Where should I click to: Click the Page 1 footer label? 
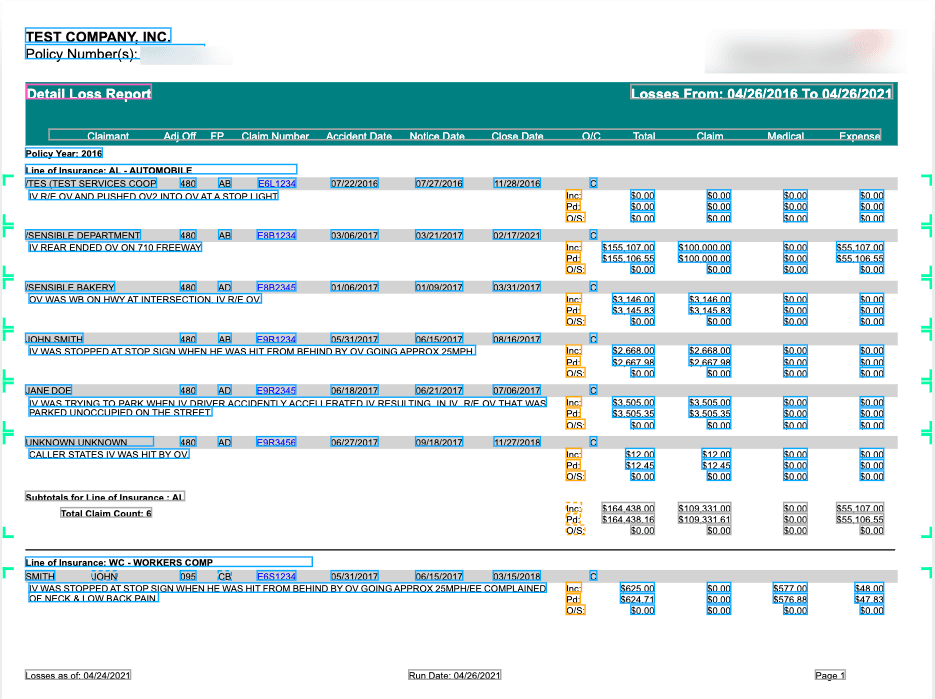[x=830, y=676]
